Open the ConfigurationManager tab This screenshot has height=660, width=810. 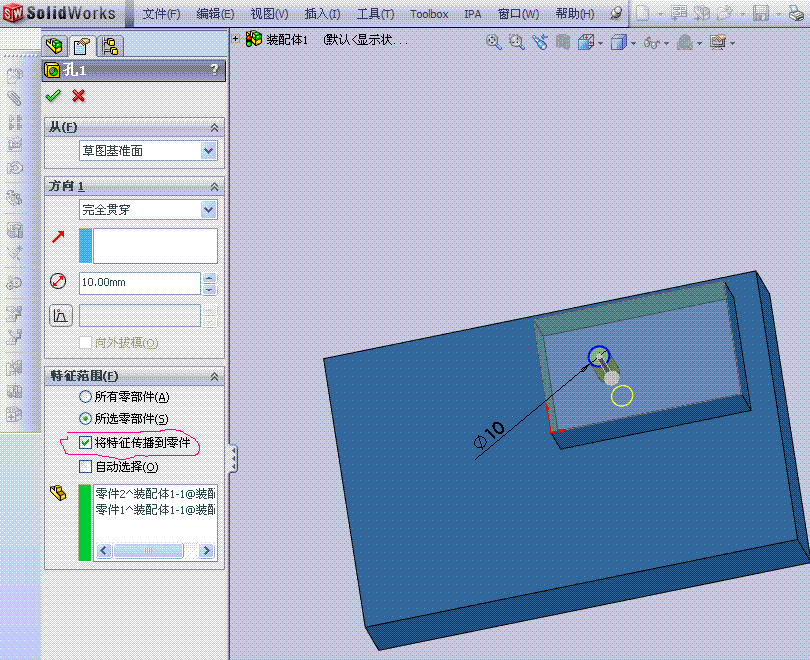pyautogui.click(x=110, y=46)
